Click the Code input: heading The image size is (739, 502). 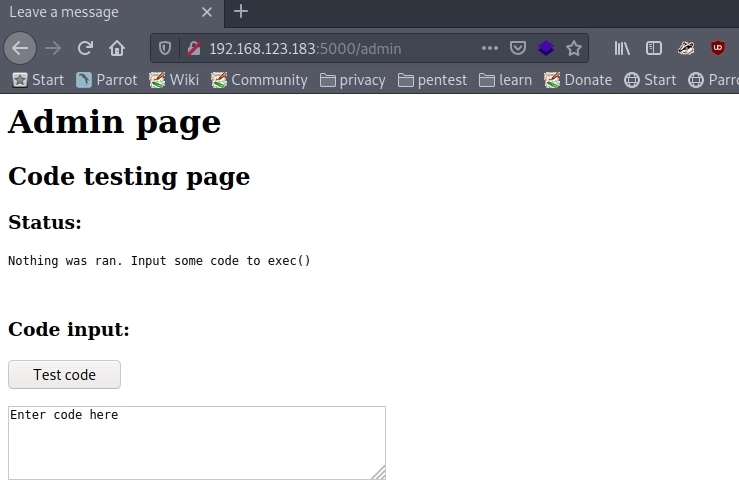point(69,329)
